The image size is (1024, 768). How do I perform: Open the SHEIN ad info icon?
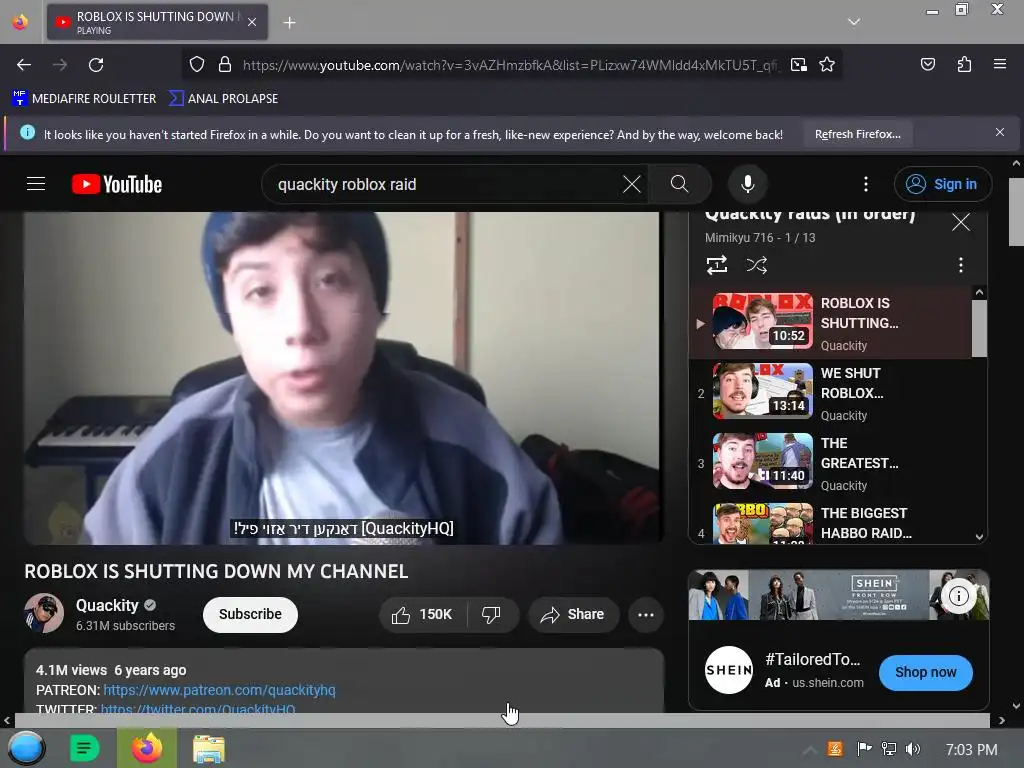point(958,596)
